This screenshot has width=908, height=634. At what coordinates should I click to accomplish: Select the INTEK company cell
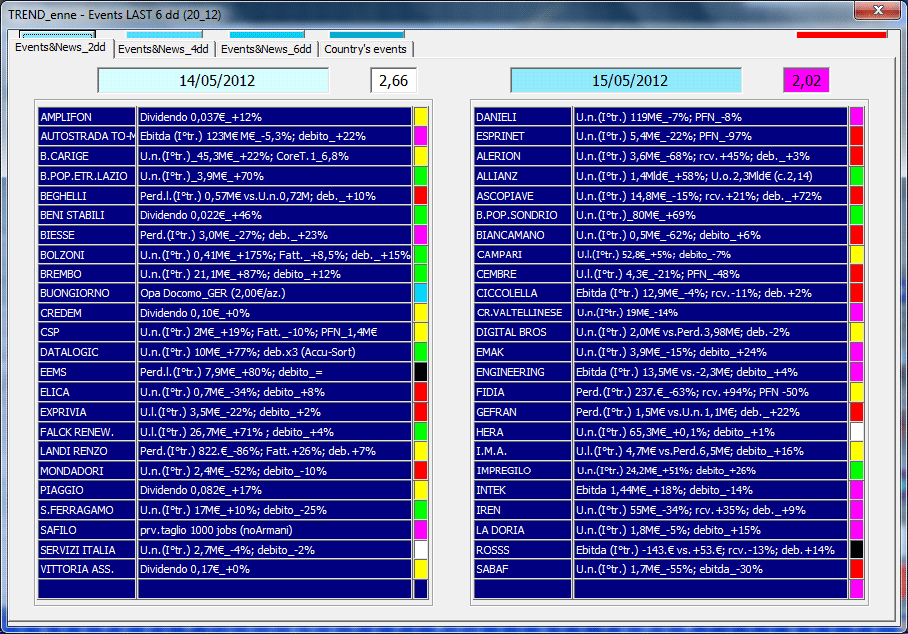coord(522,490)
